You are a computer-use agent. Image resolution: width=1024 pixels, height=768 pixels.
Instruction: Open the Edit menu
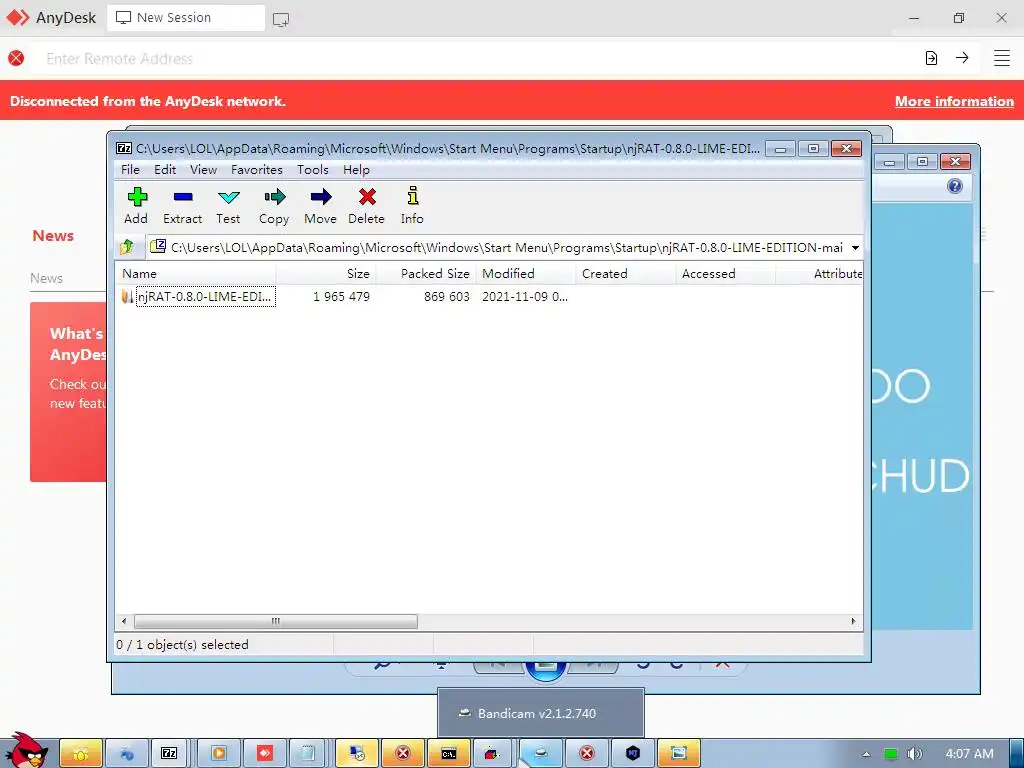(x=165, y=170)
